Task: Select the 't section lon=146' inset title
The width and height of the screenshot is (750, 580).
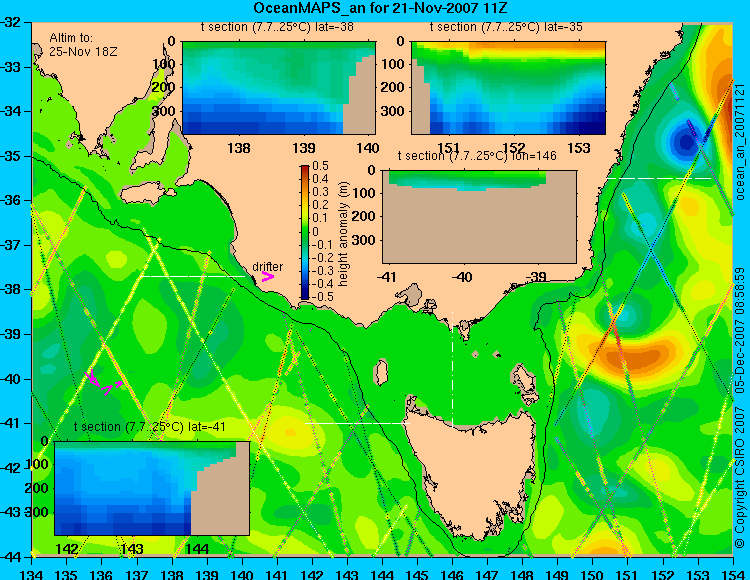Action: coord(477,156)
